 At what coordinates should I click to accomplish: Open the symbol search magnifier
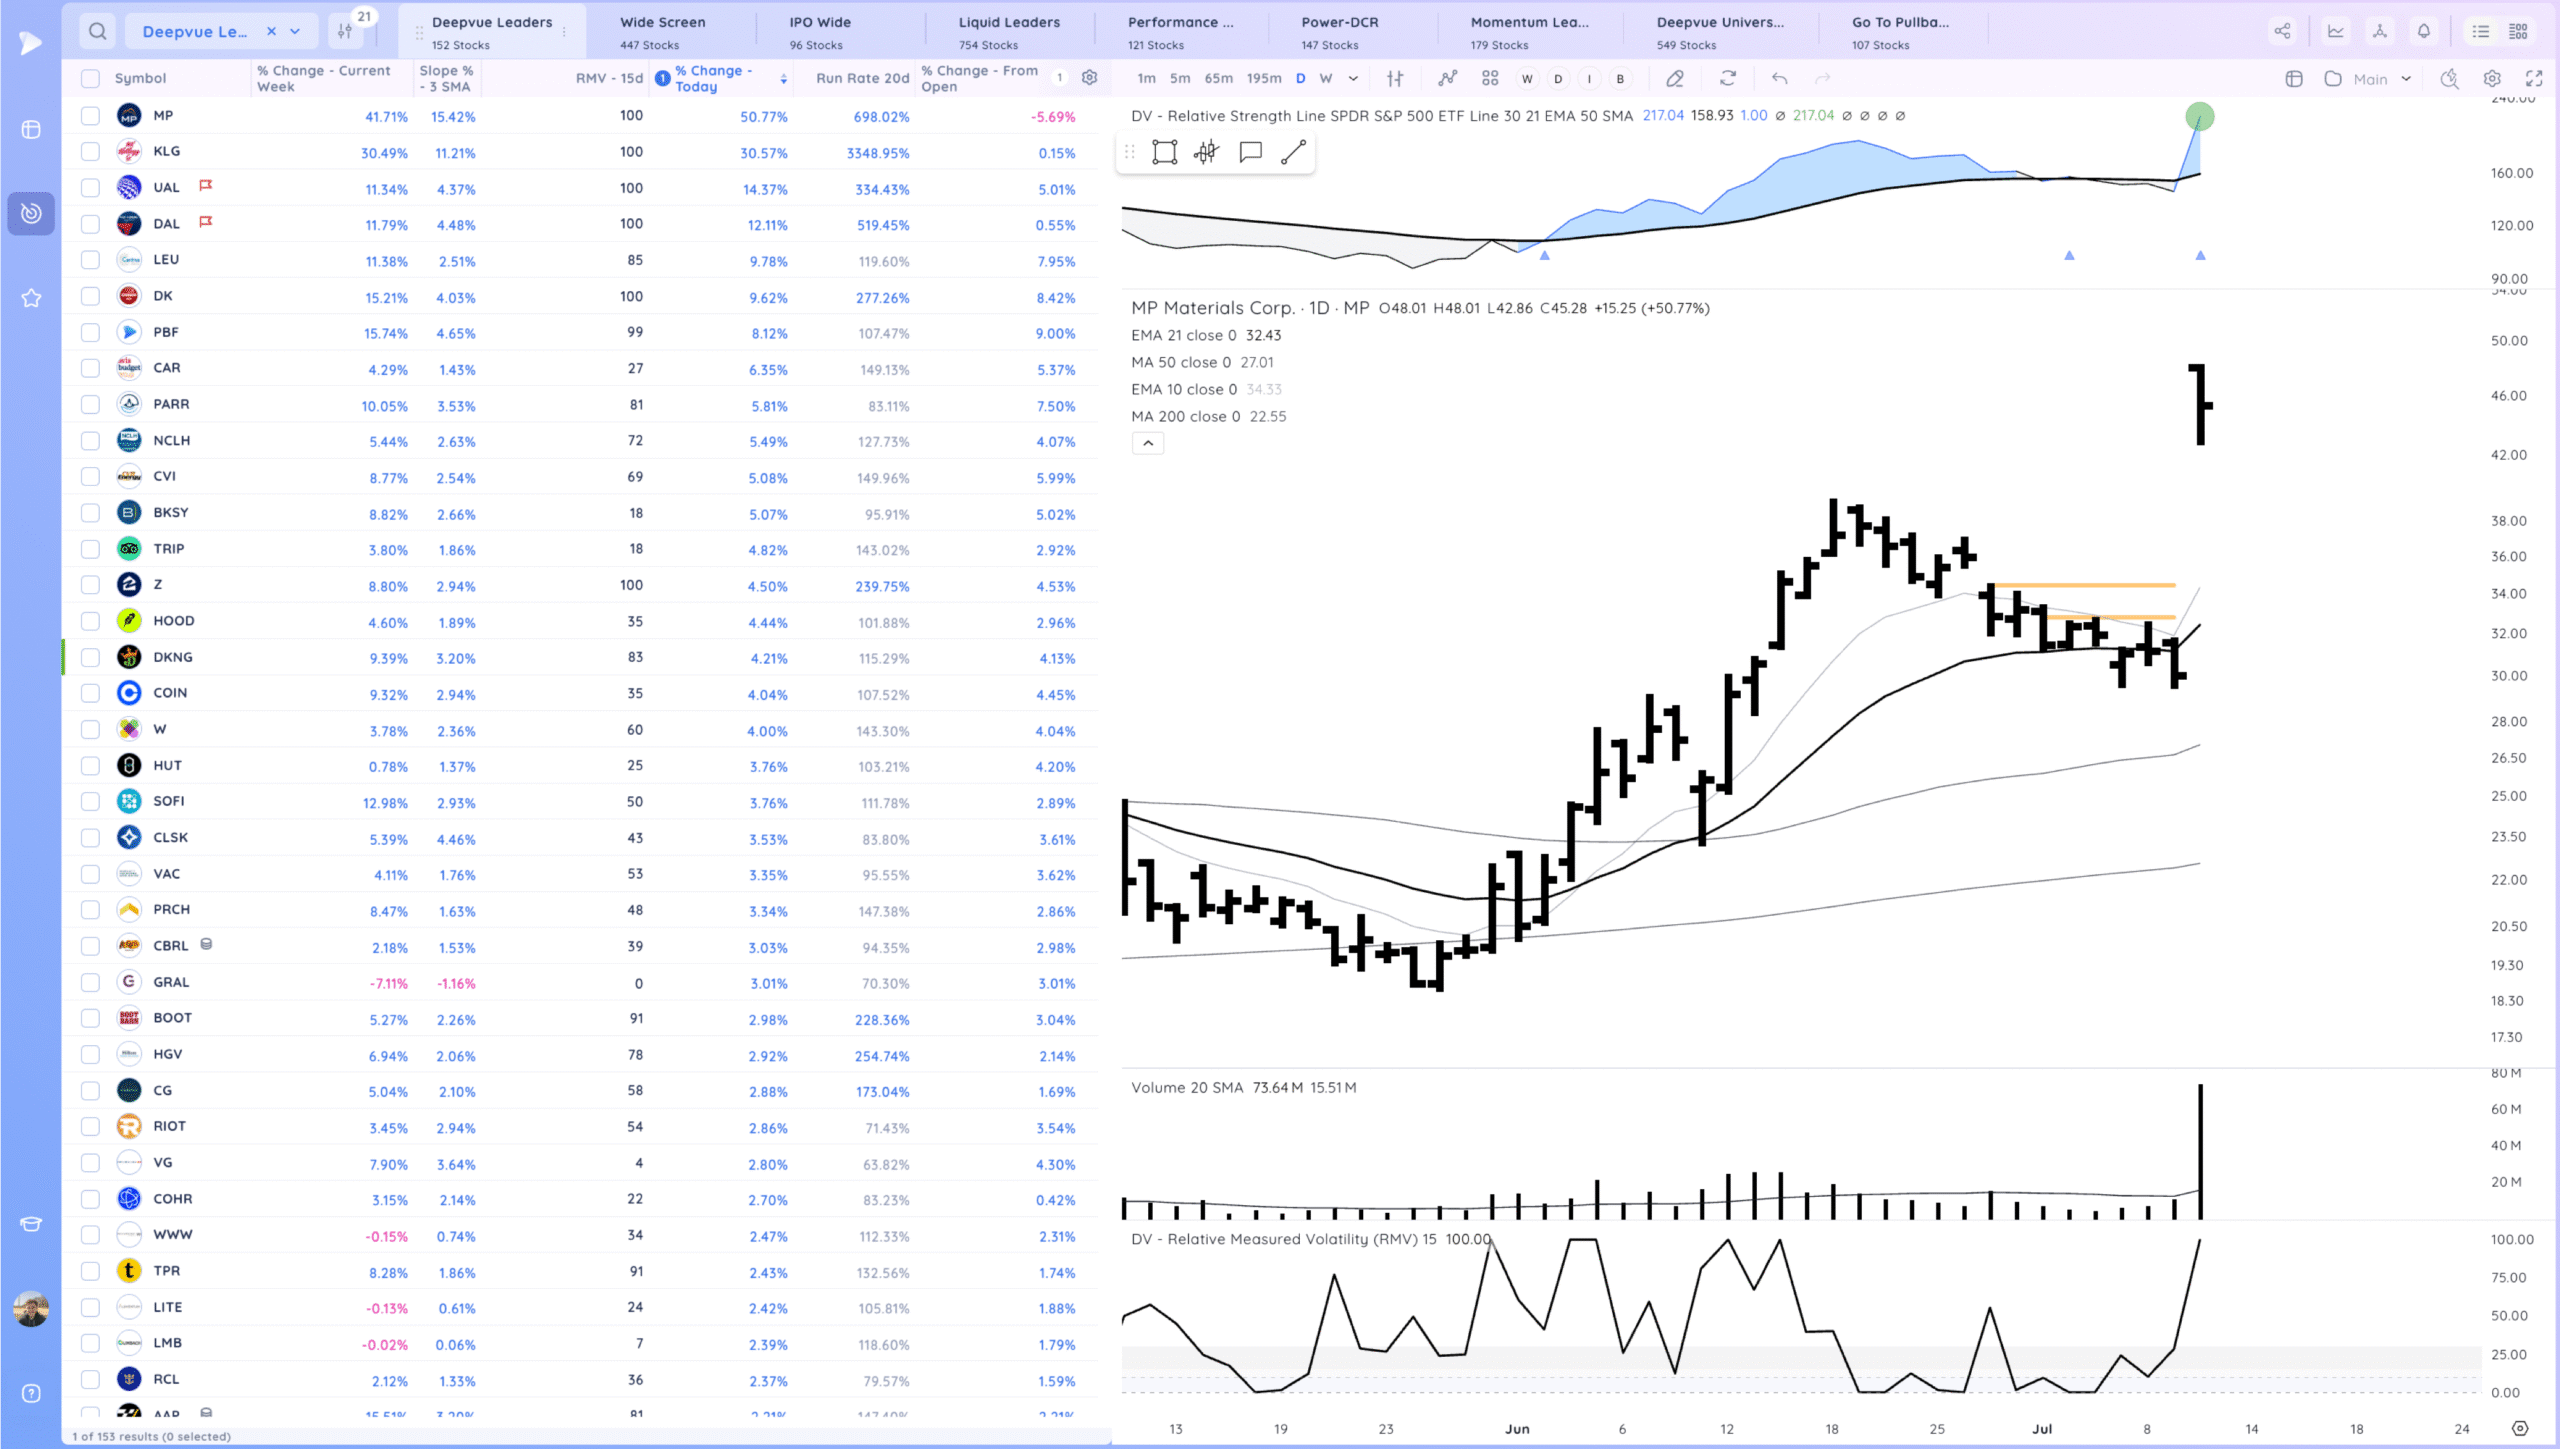point(97,31)
